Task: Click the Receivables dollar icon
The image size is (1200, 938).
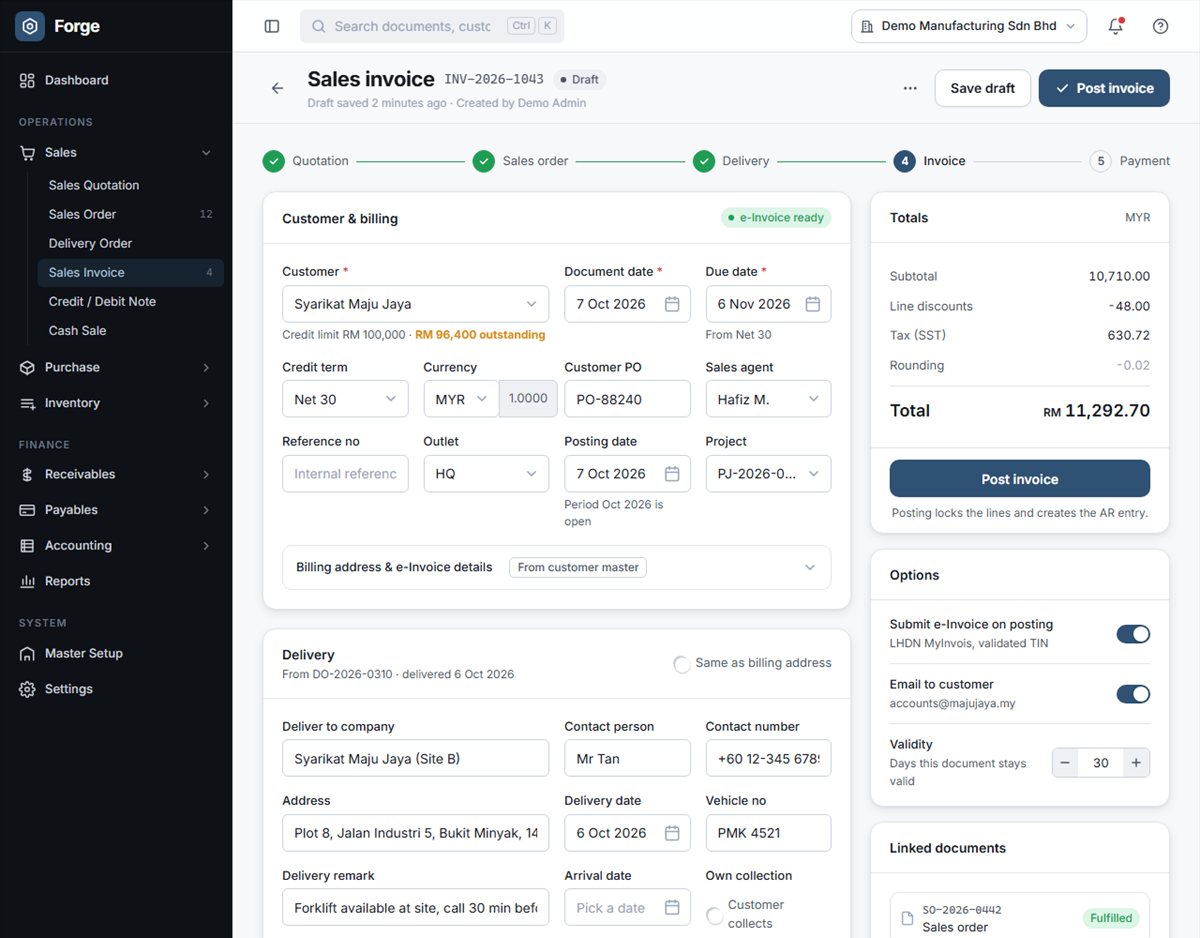Action: (27, 474)
